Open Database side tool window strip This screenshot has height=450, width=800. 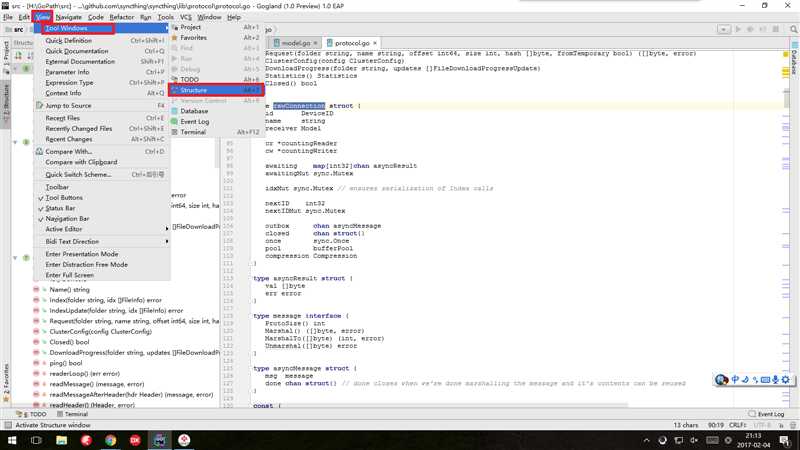(x=795, y=58)
